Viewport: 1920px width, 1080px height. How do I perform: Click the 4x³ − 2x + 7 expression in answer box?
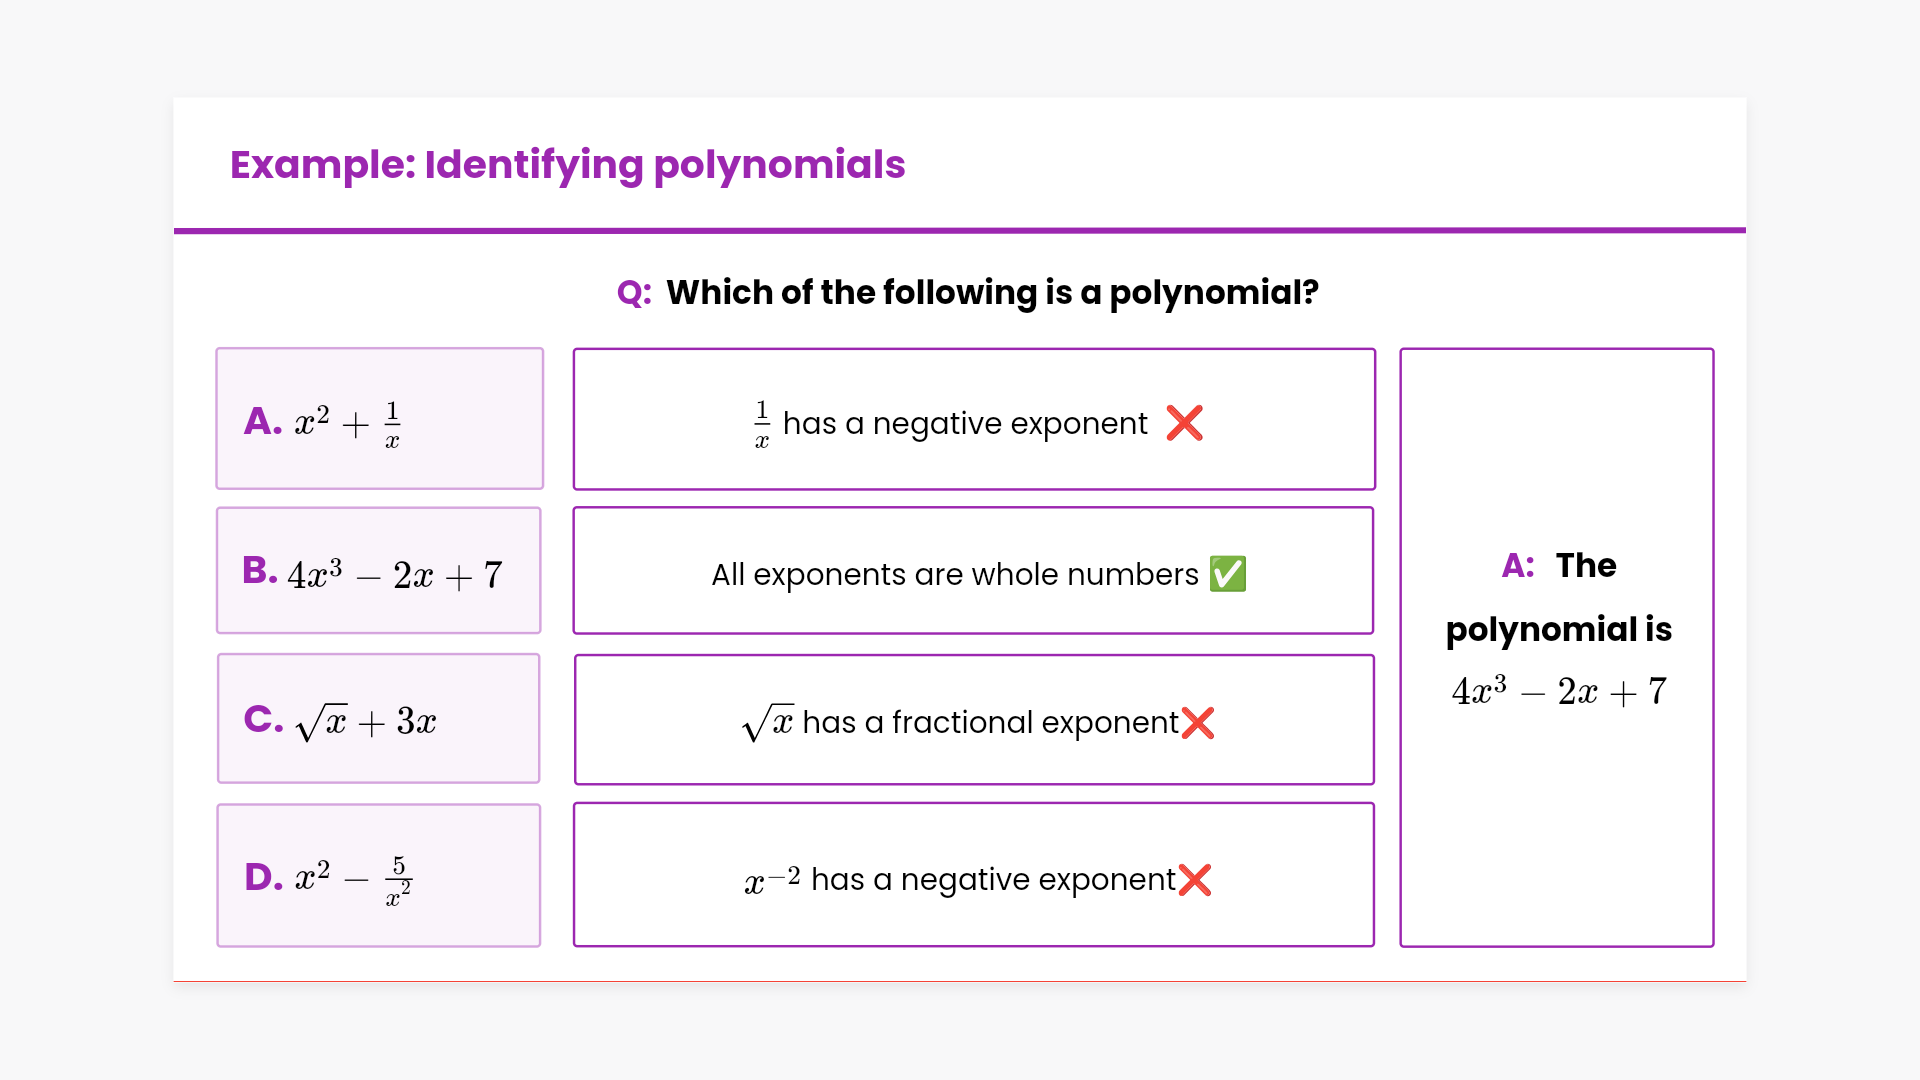[x=1558, y=692]
